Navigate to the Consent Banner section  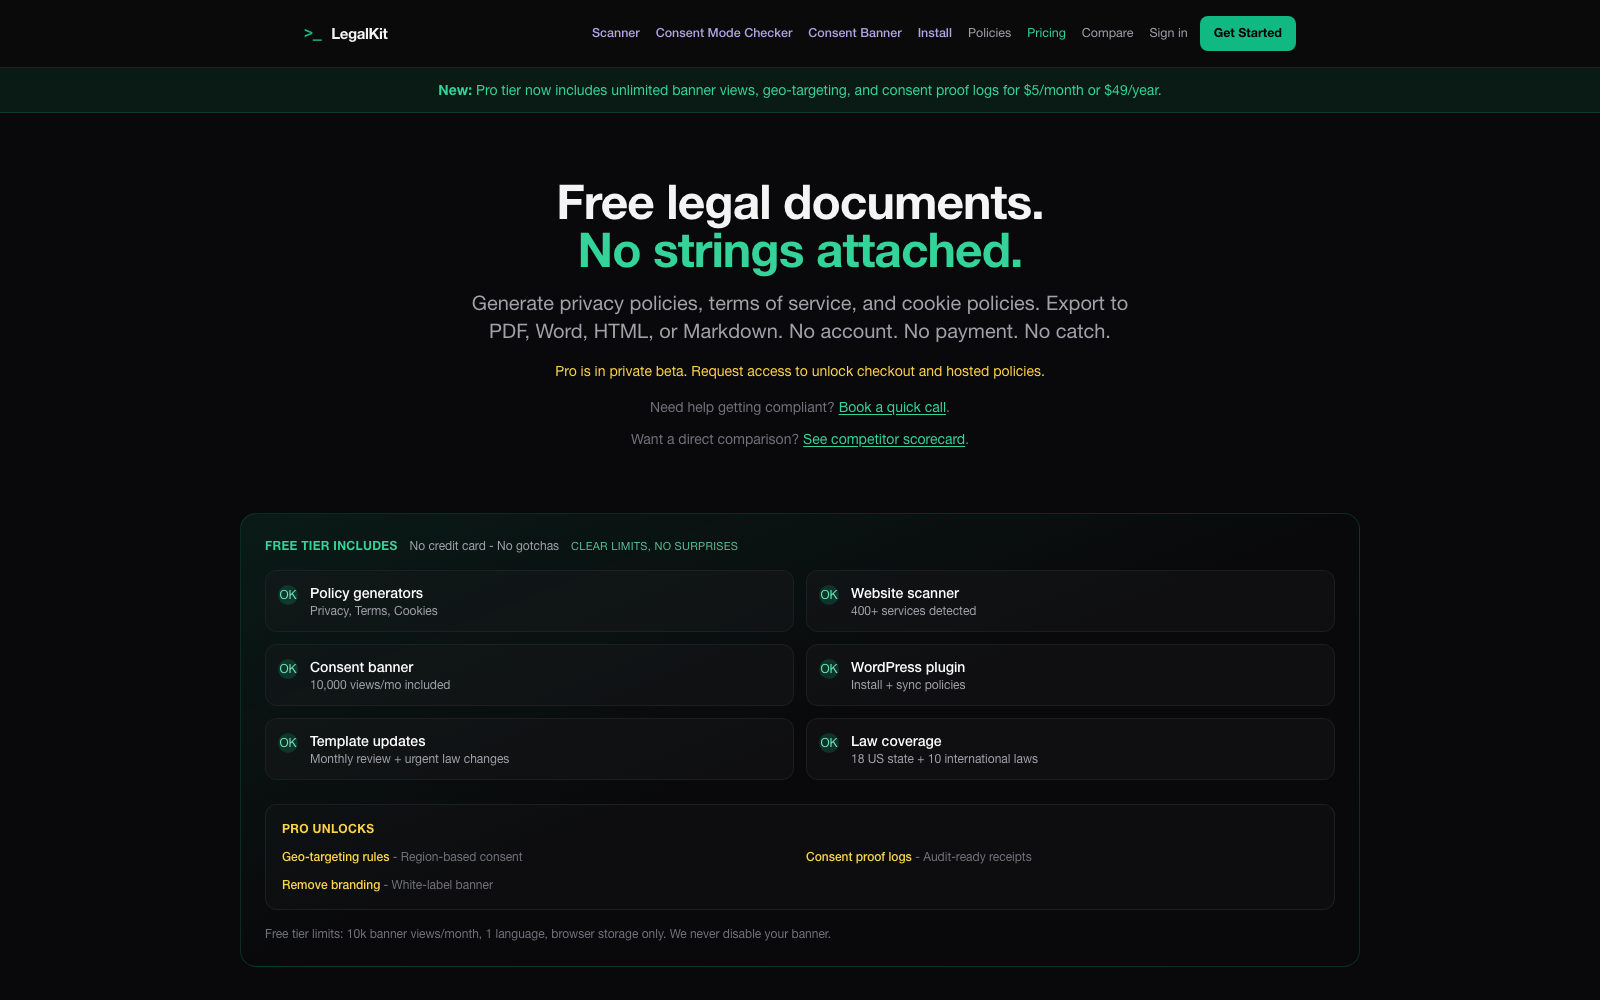pyautogui.click(x=854, y=32)
